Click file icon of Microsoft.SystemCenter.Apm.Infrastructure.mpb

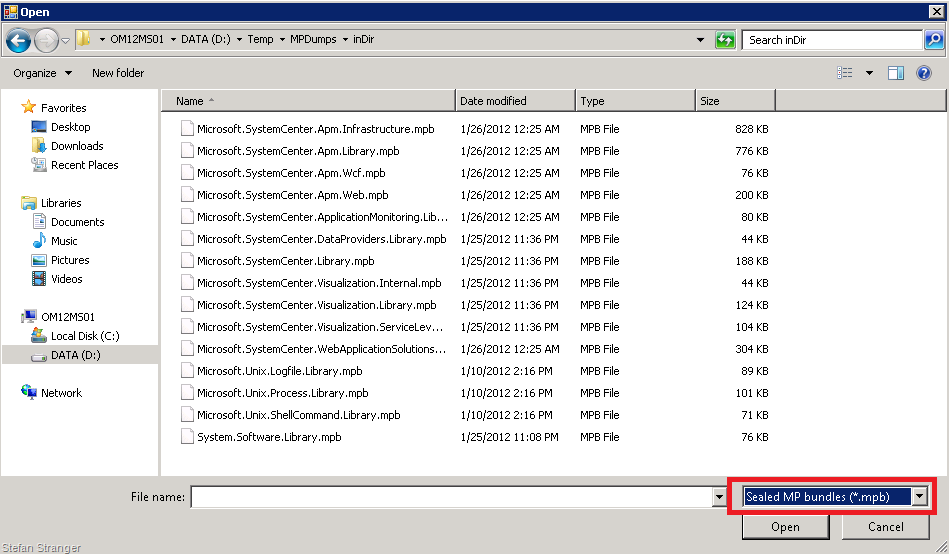187,128
